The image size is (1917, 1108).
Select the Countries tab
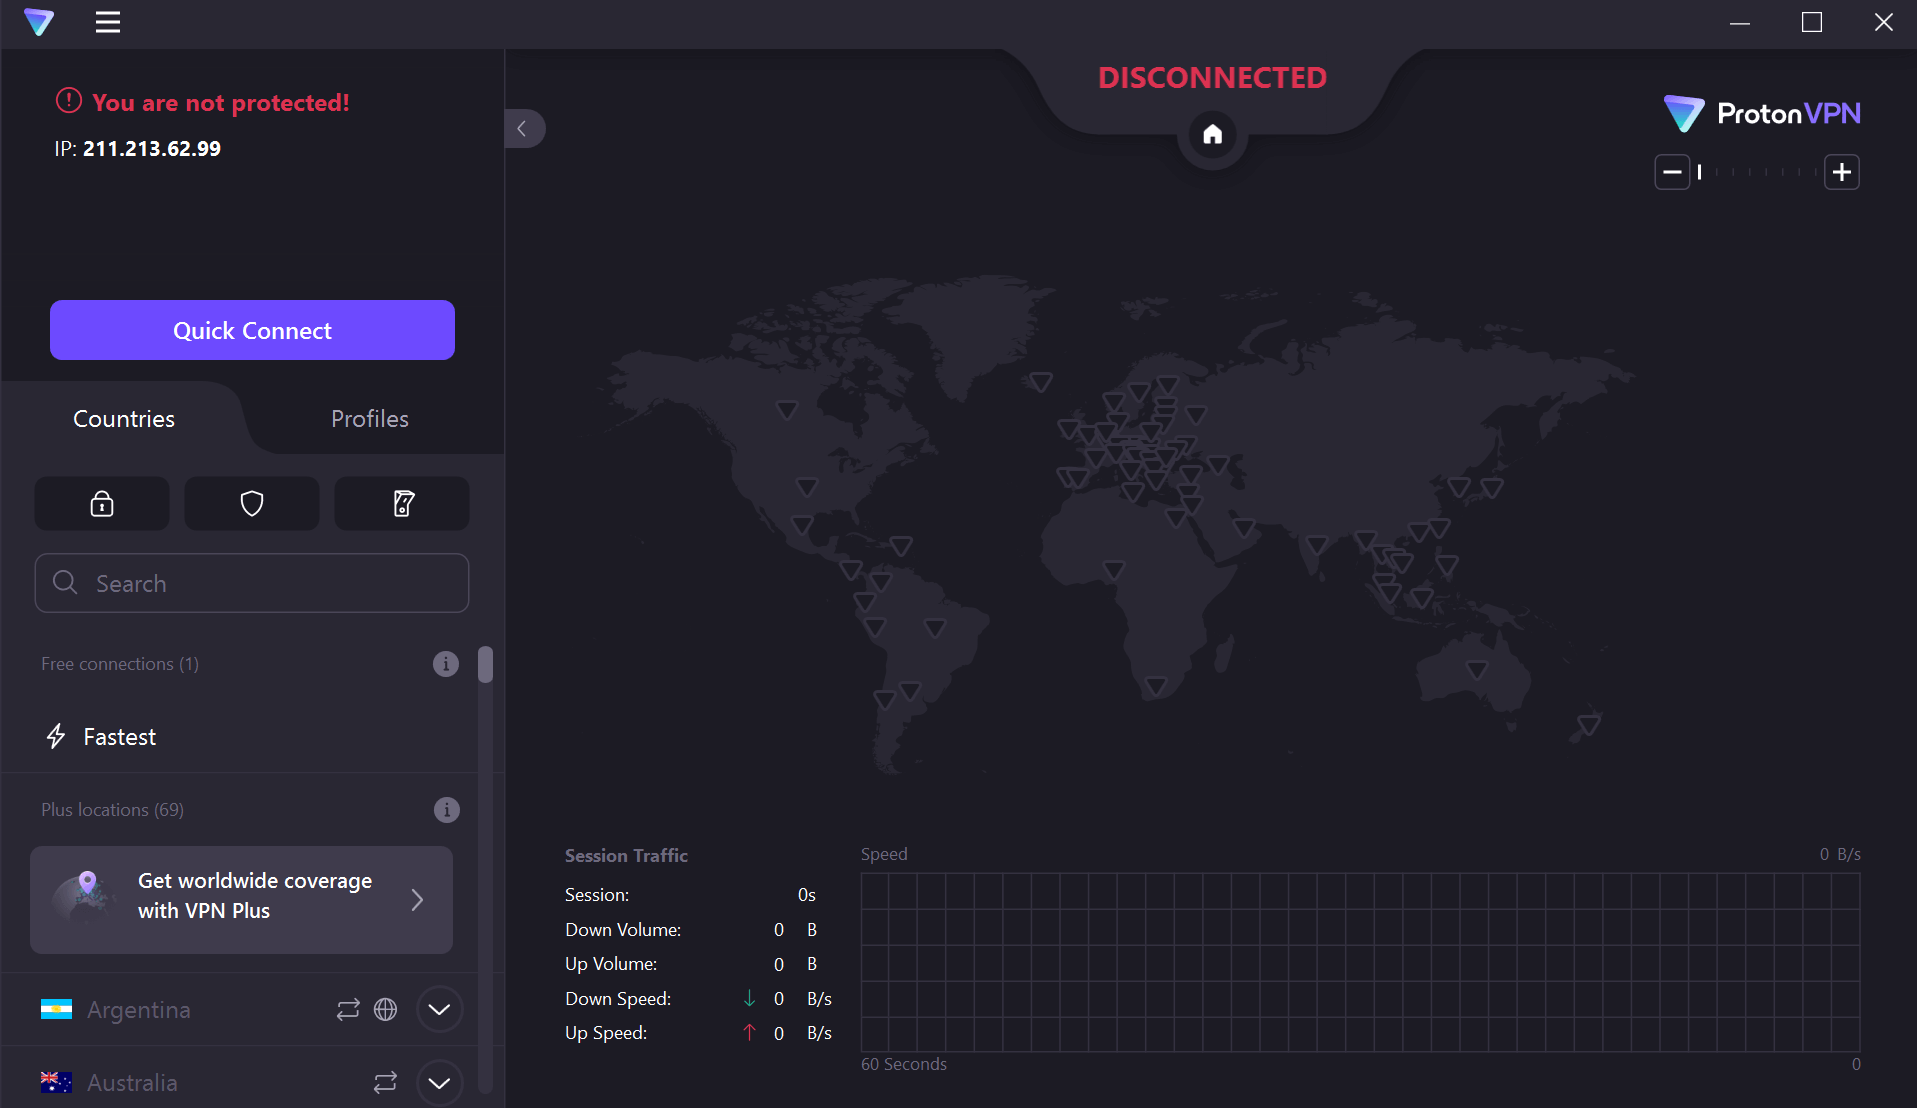click(124, 419)
